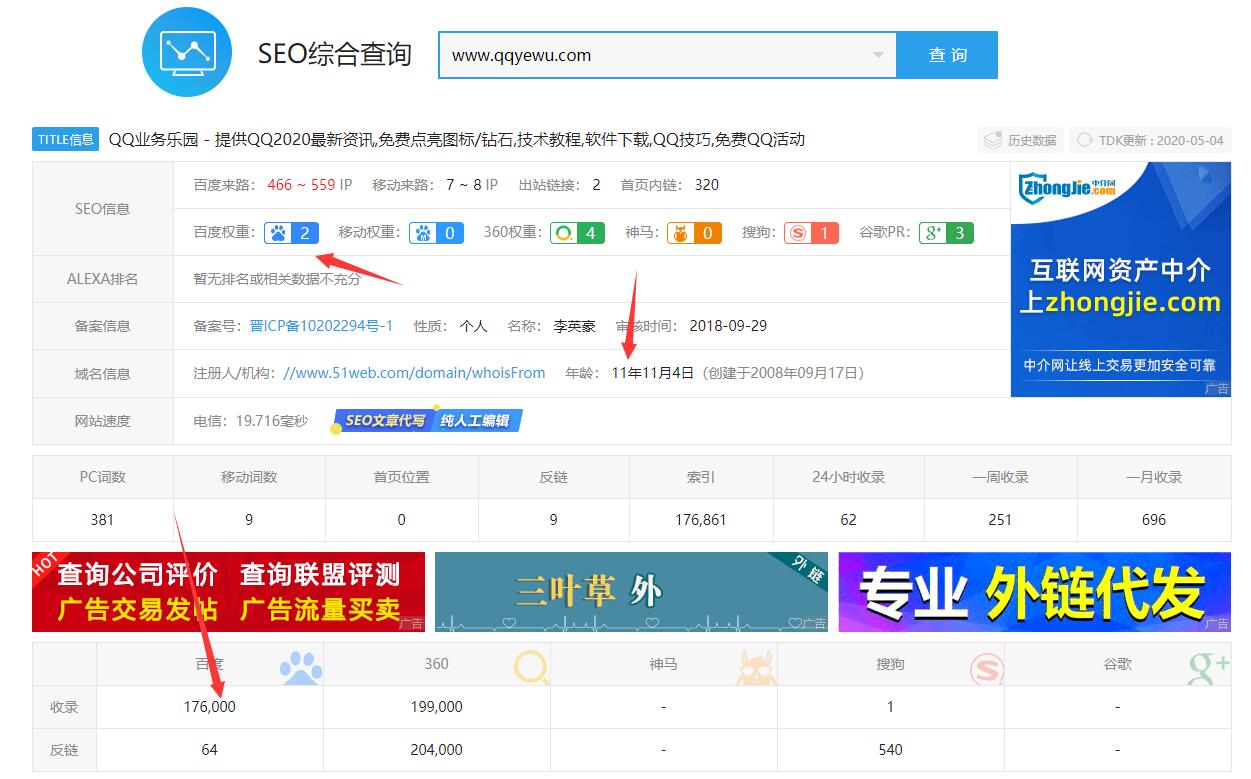The height and width of the screenshot is (779, 1251).
Task: Click the 百度 反链 value 64
Action: [x=209, y=749]
